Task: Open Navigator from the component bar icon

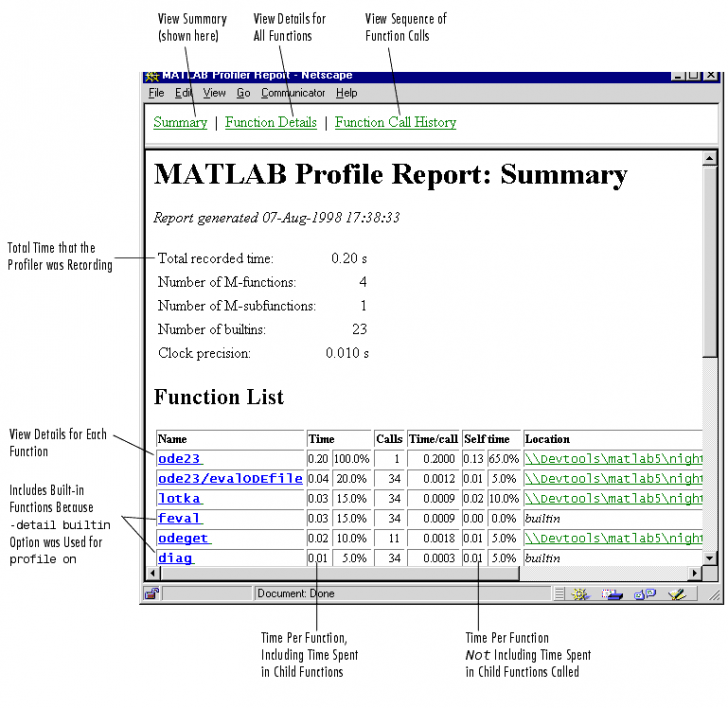Action: click(582, 593)
